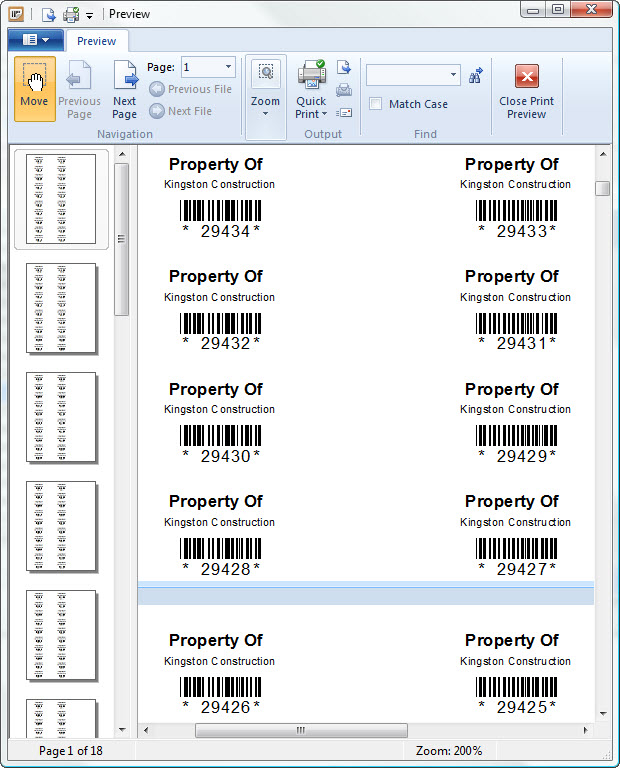Image resolution: width=620 pixels, height=768 pixels.
Task: Click the send email icon in Output
Action: (x=344, y=113)
